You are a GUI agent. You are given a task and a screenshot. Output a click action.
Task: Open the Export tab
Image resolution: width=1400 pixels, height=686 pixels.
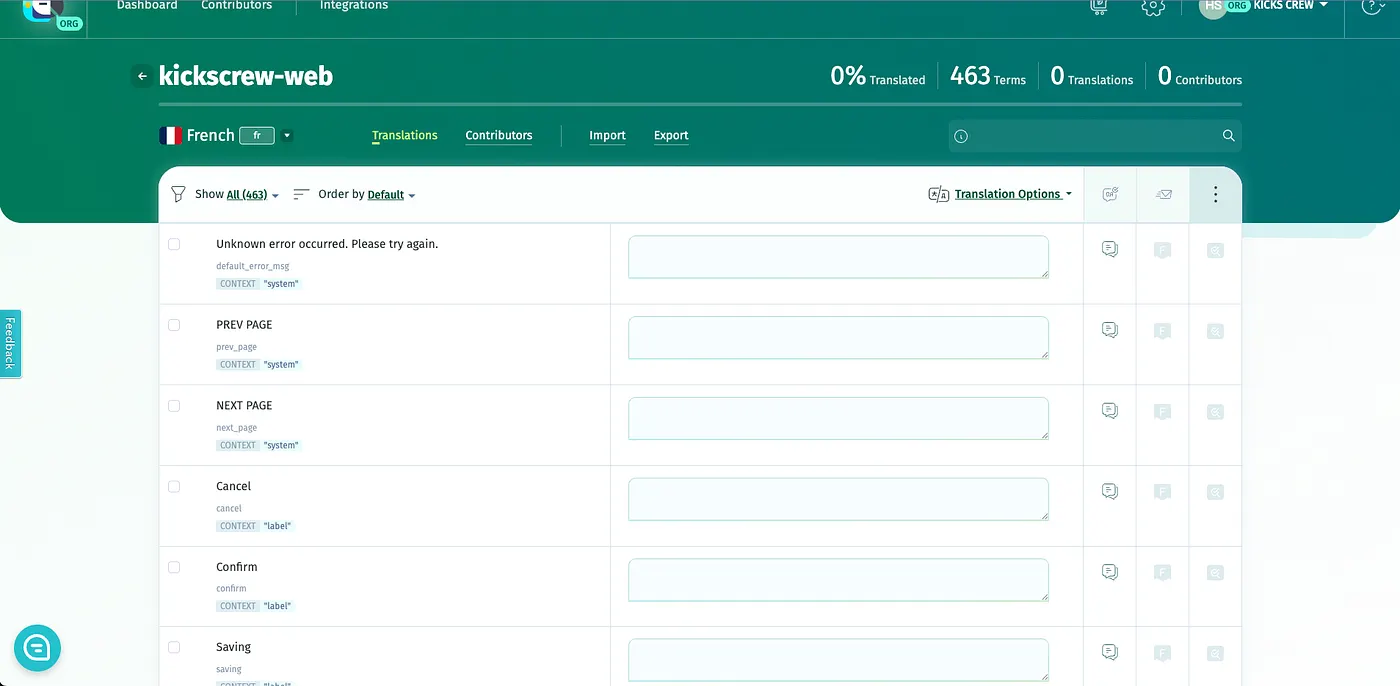tap(671, 135)
